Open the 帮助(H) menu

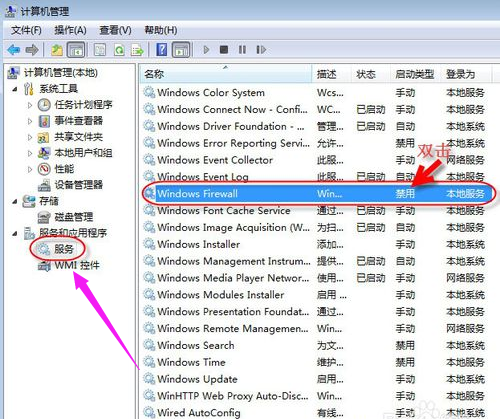point(161,30)
